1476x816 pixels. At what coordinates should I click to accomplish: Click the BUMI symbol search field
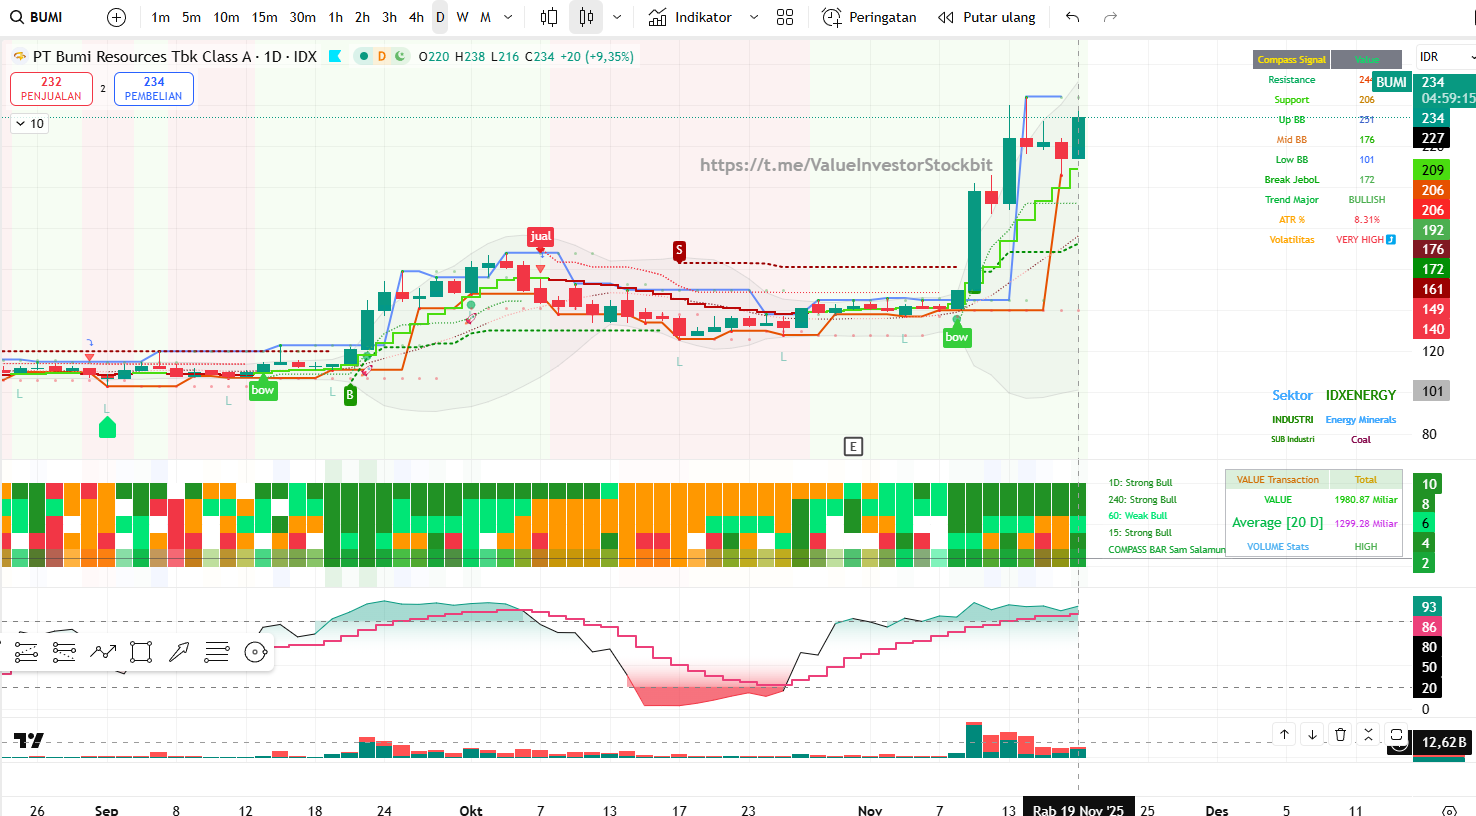(47, 17)
